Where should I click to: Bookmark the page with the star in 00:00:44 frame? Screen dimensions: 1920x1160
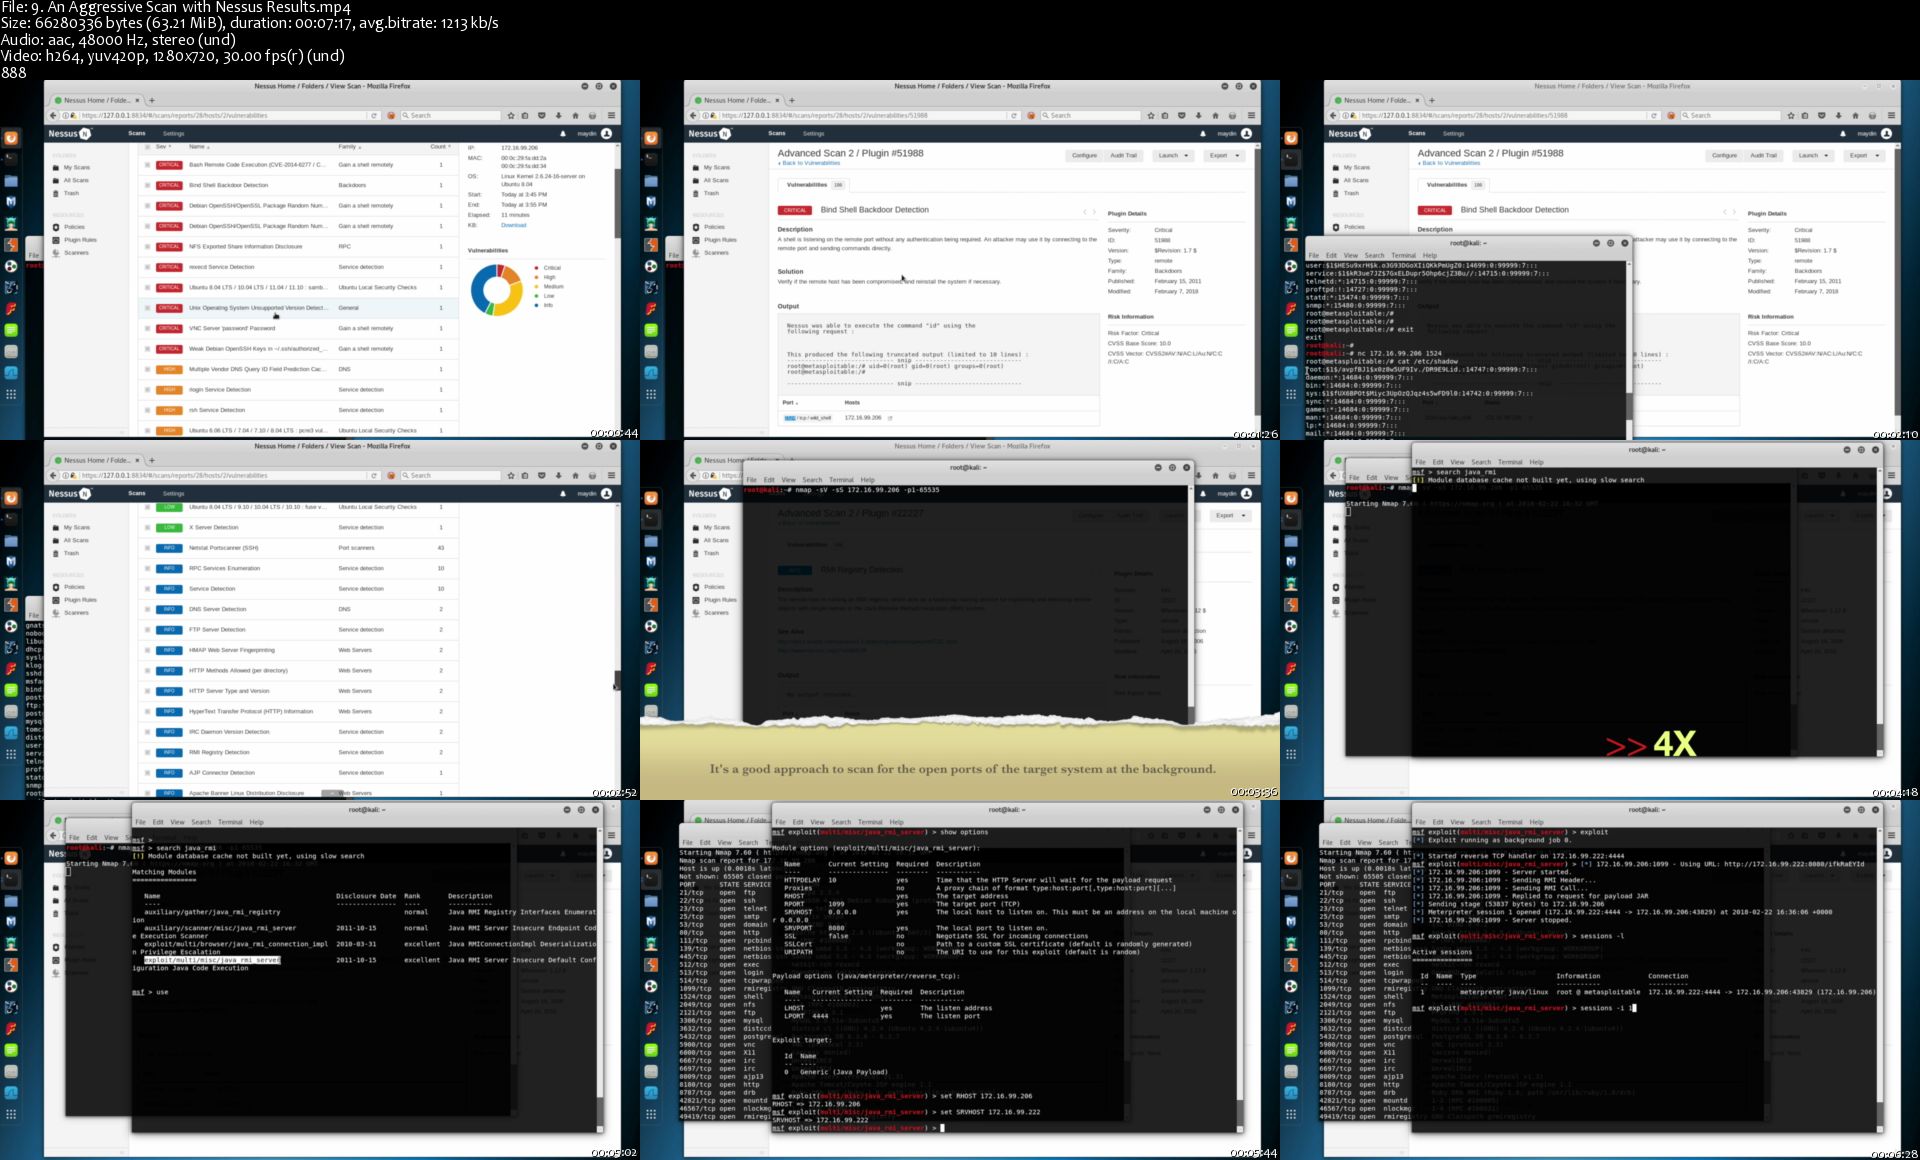point(511,115)
